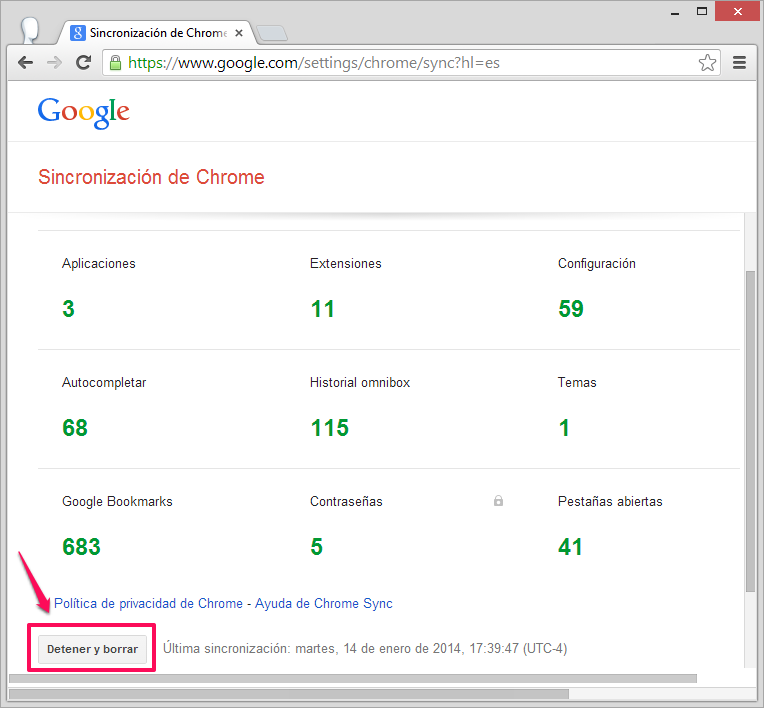Open Ayuda de Chrome Sync link
Viewport: 764px width, 708px height.
pos(324,603)
